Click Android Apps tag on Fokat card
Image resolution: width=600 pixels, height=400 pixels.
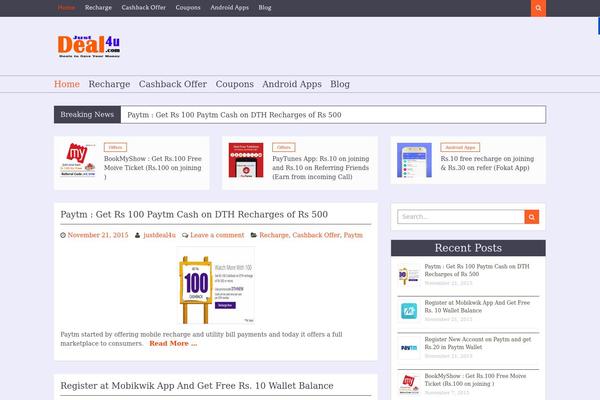(460, 147)
